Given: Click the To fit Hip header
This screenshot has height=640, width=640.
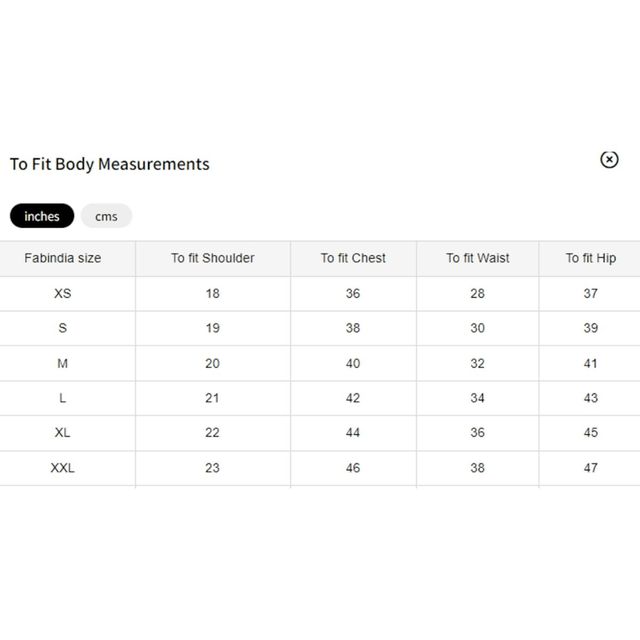Looking at the screenshot, I should [x=591, y=258].
